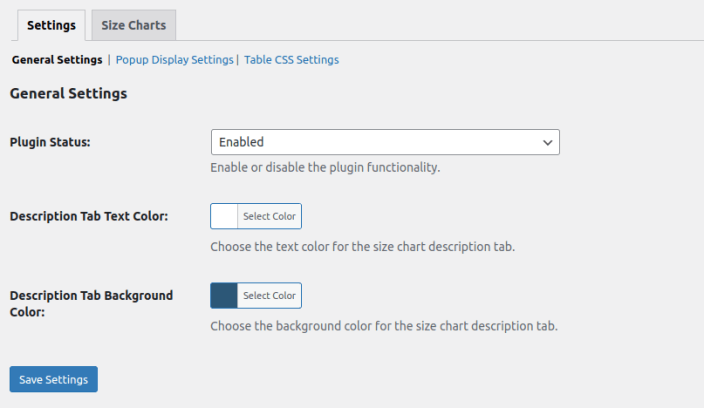
Task: Select the Settings tab
Action: [51, 25]
